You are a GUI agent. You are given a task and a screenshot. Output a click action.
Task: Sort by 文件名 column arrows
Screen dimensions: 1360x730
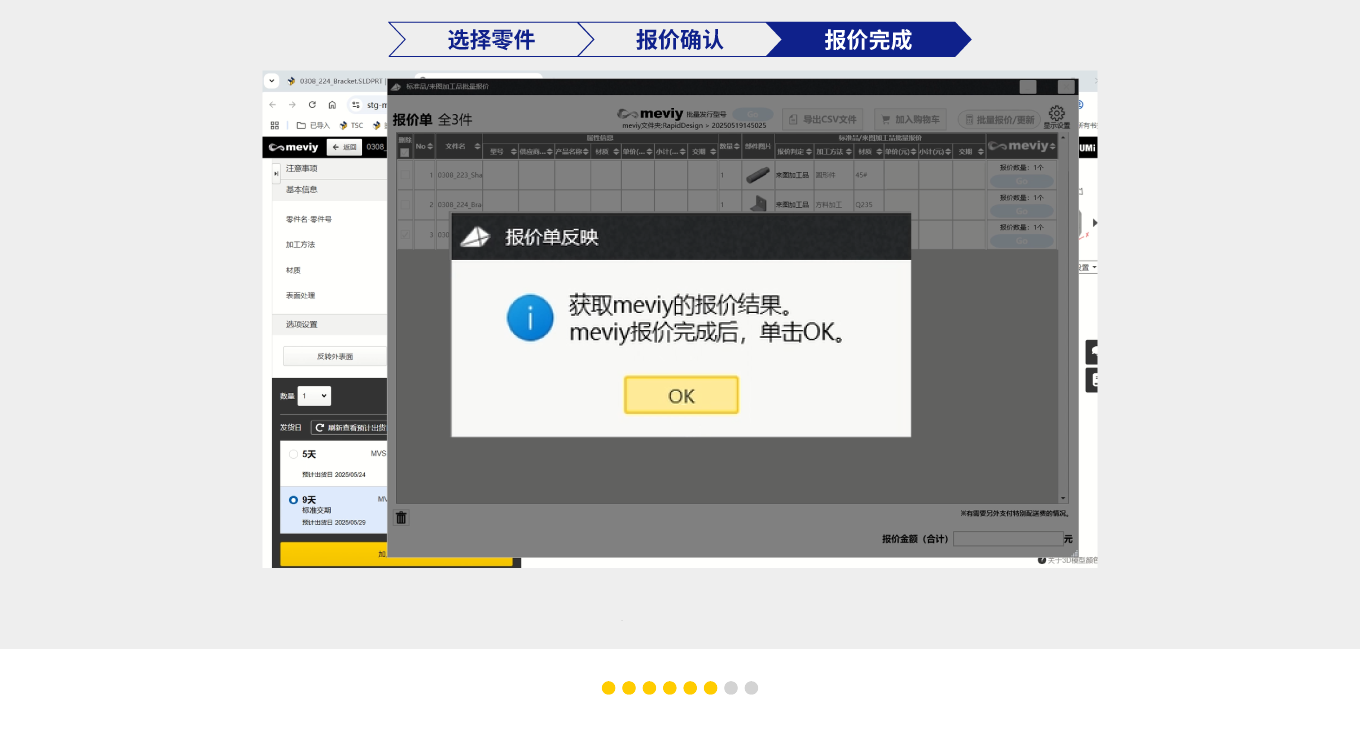(477, 147)
